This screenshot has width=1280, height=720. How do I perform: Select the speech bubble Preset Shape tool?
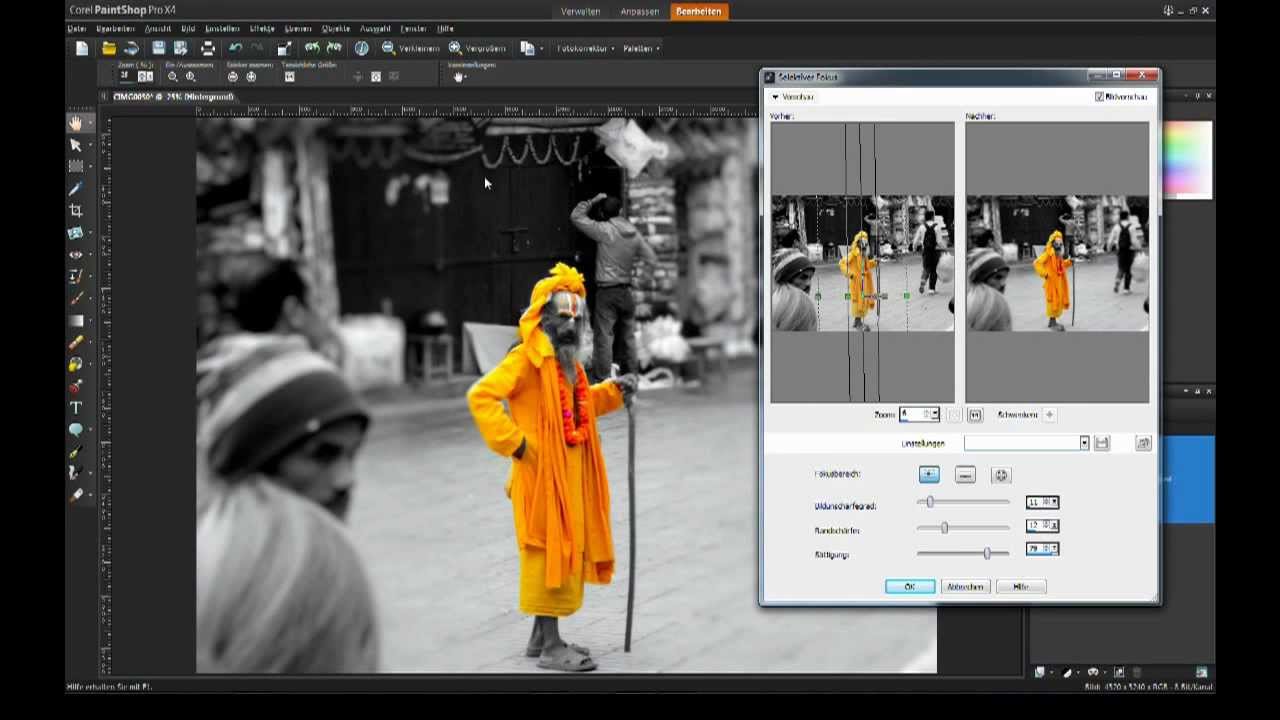(x=75, y=430)
